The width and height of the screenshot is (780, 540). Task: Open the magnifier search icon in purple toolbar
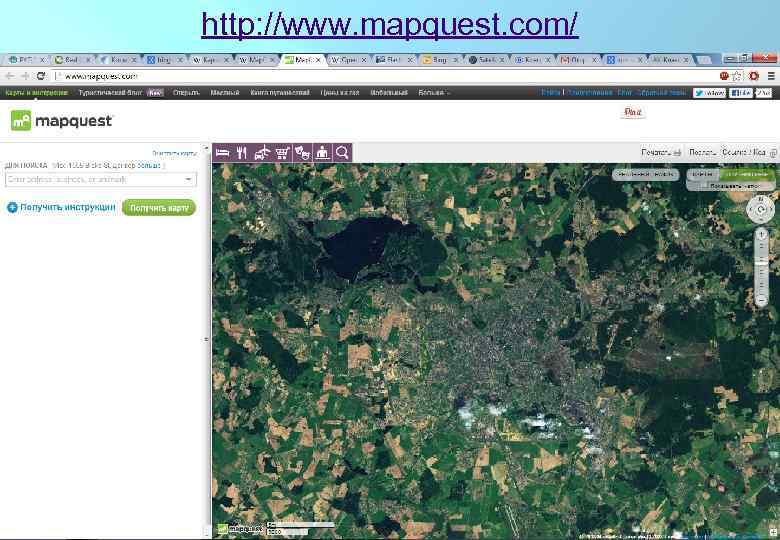point(342,153)
